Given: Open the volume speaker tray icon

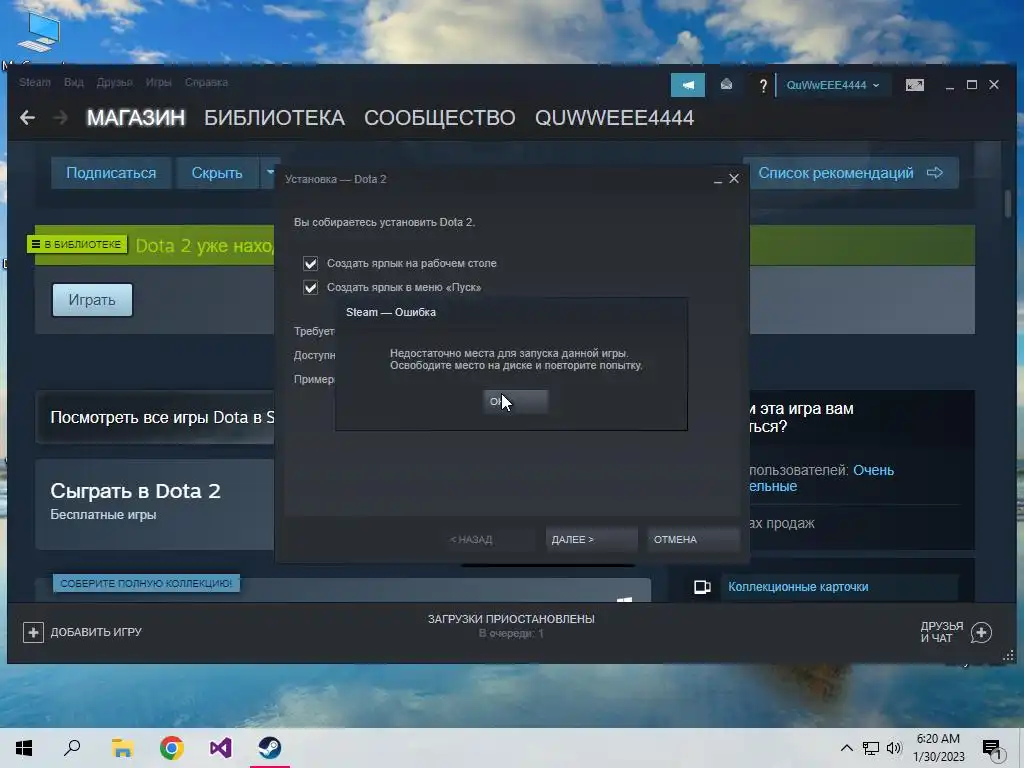Looking at the screenshot, I should click(894, 748).
